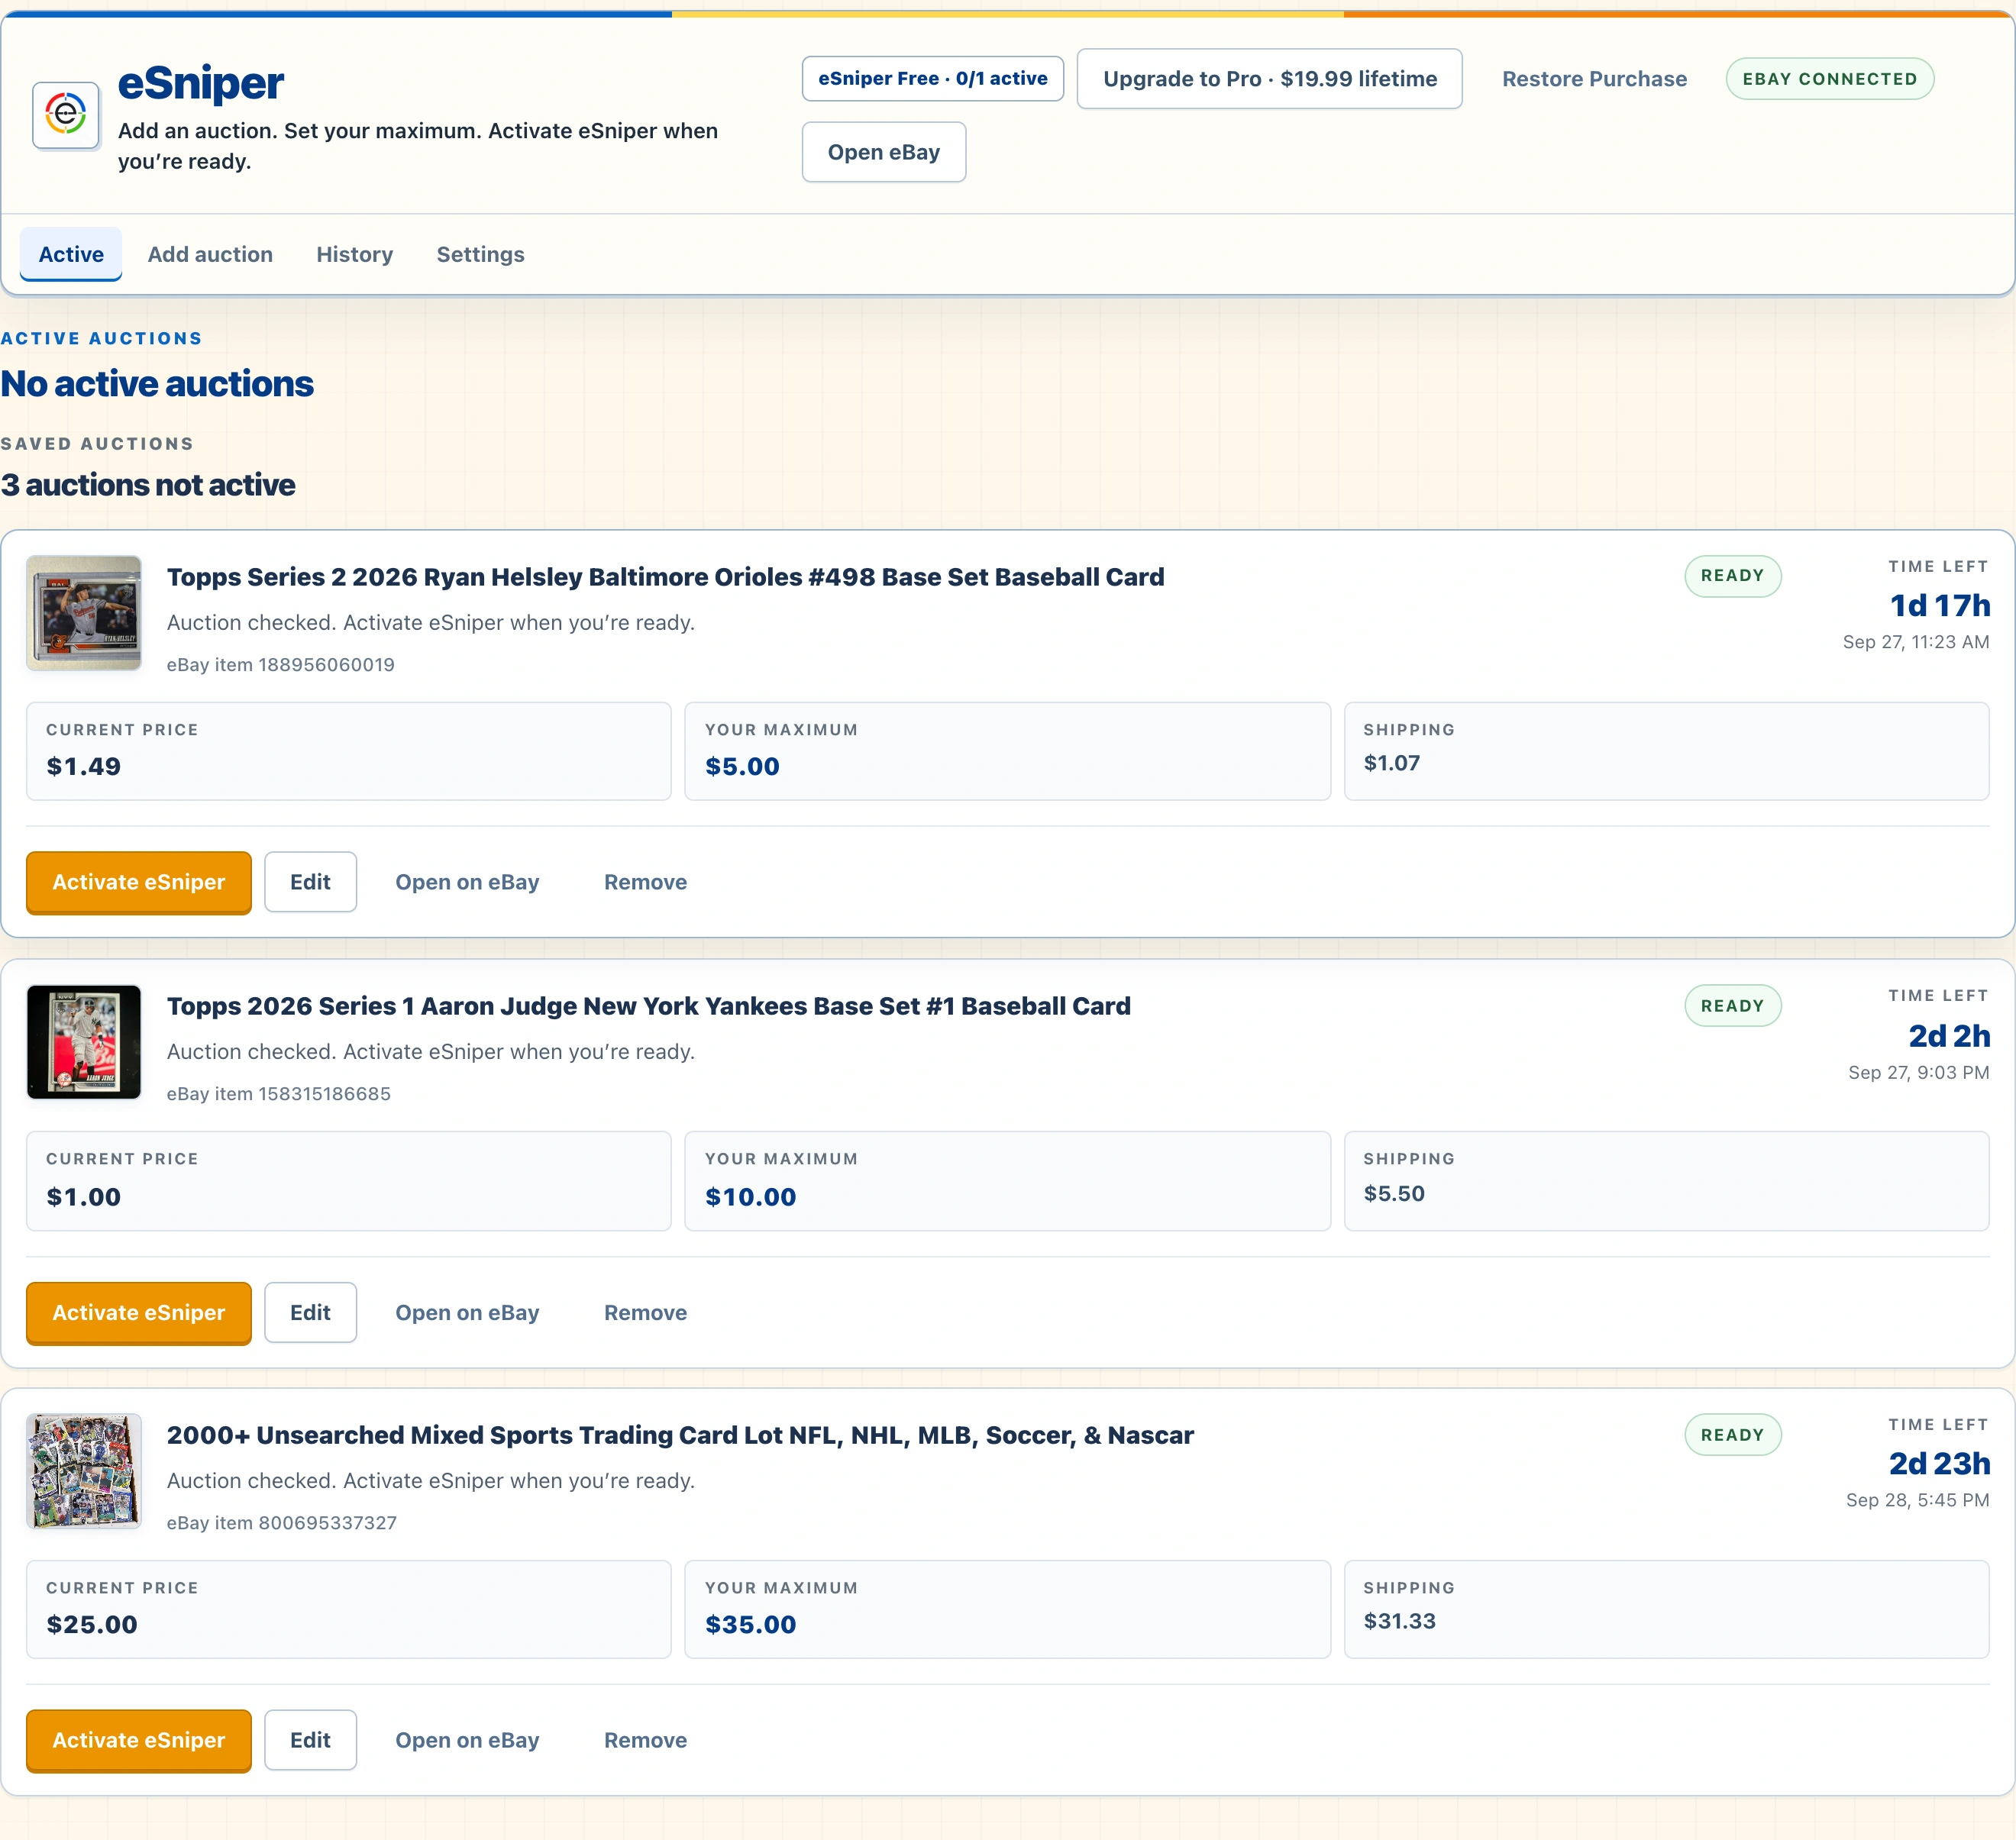Edit the Ryan Helsley auction
Viewport: 2016px width, 1840px height.
point(310,882)
